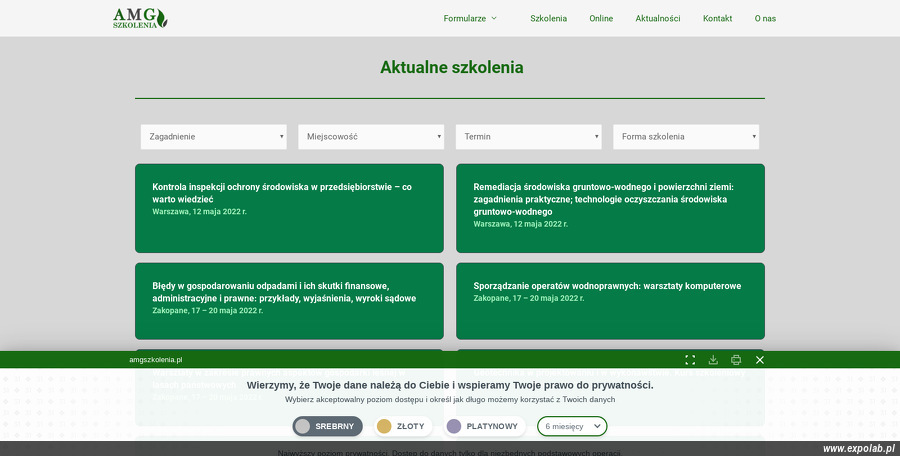
Task: Open the Forma szkolenia filter dropdown
Action: pyautogui.click(x=686, y=137)
